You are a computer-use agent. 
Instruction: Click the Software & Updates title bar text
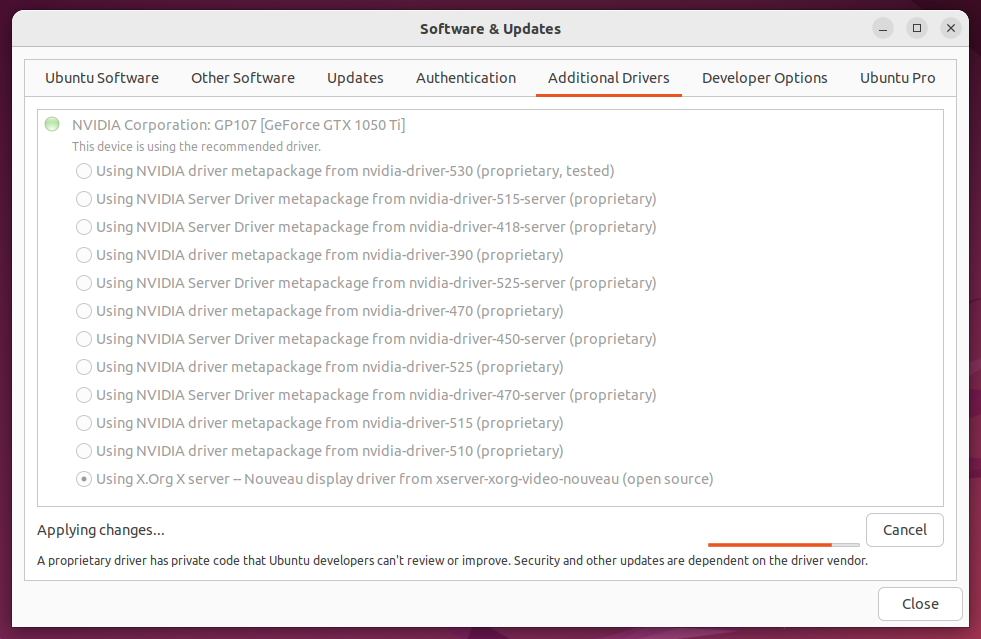pos(490,29)
